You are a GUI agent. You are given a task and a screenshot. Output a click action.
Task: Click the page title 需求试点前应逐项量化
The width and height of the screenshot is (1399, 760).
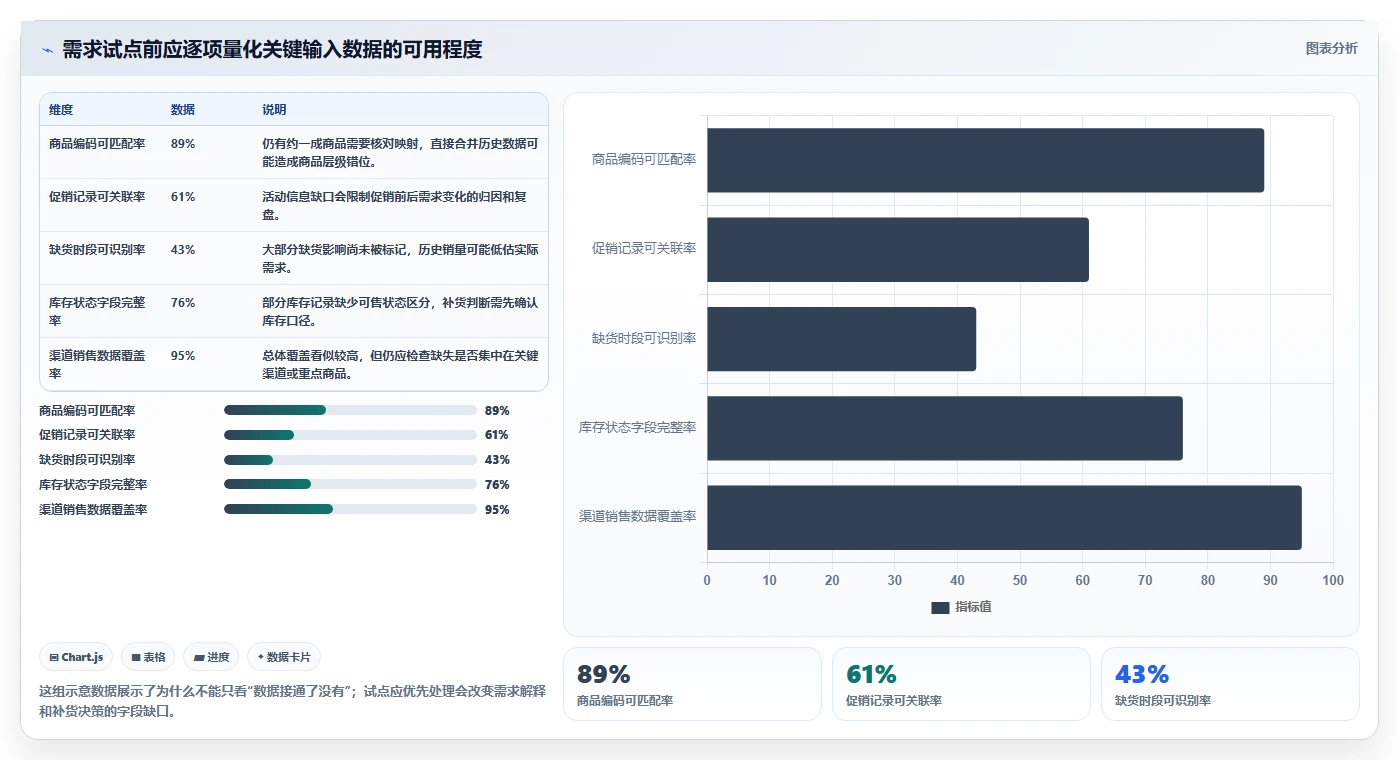[272, 50]
